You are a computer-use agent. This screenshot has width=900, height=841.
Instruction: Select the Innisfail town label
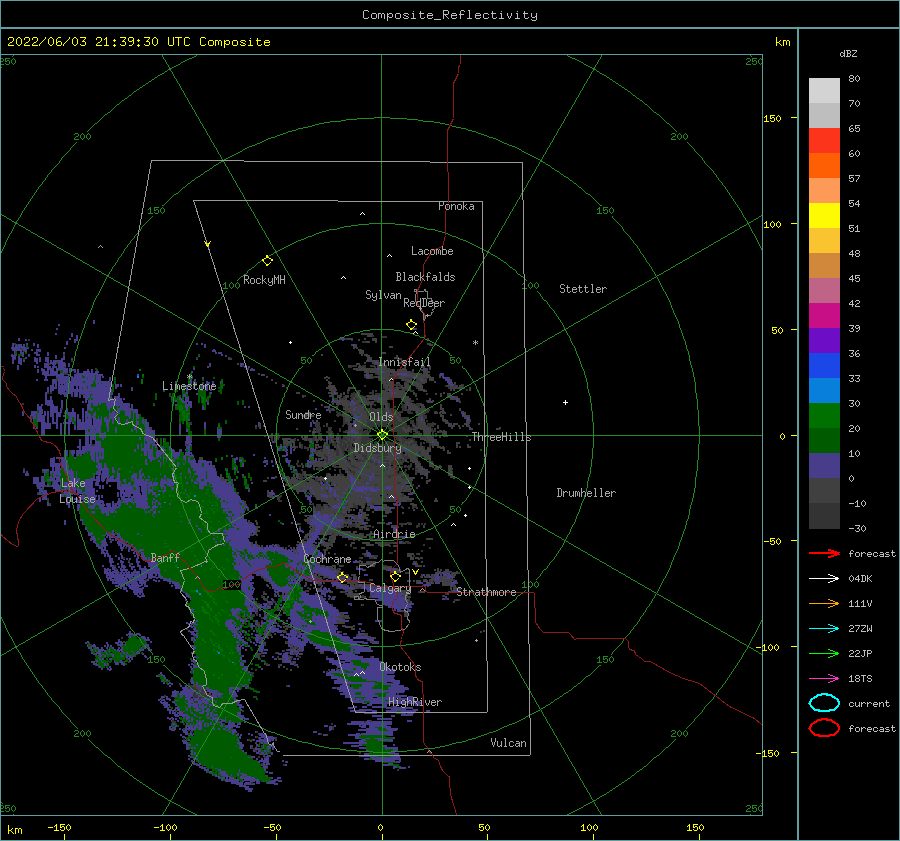pyautogui.click(x=404, y=362)
